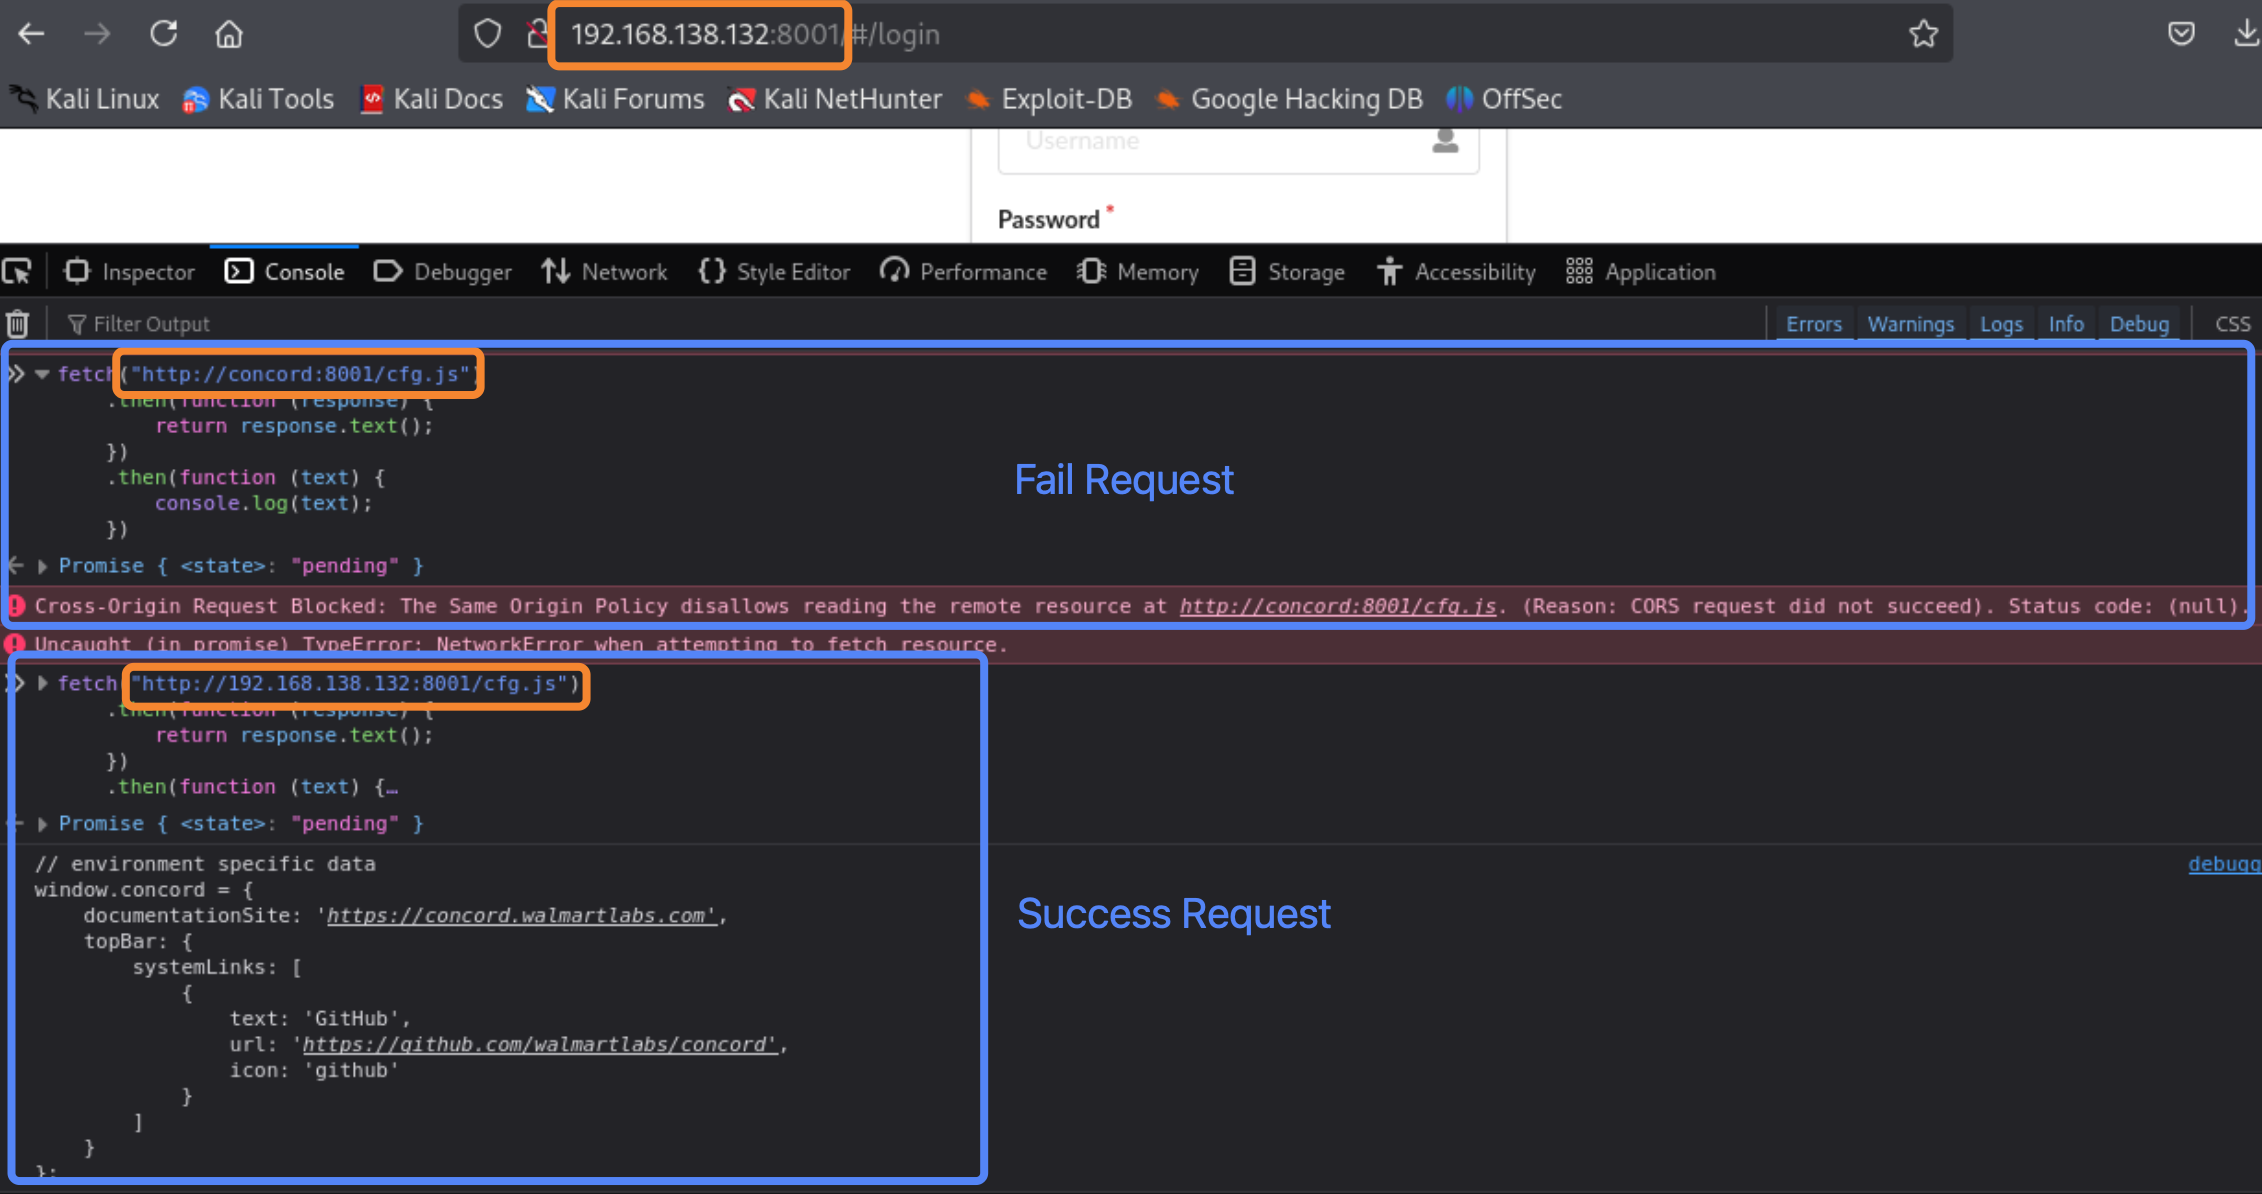This screenshot has height=1194, width=2262.
Task: Open the github.com/walmartlabs/concord link
Action: tap(540, 1044)
